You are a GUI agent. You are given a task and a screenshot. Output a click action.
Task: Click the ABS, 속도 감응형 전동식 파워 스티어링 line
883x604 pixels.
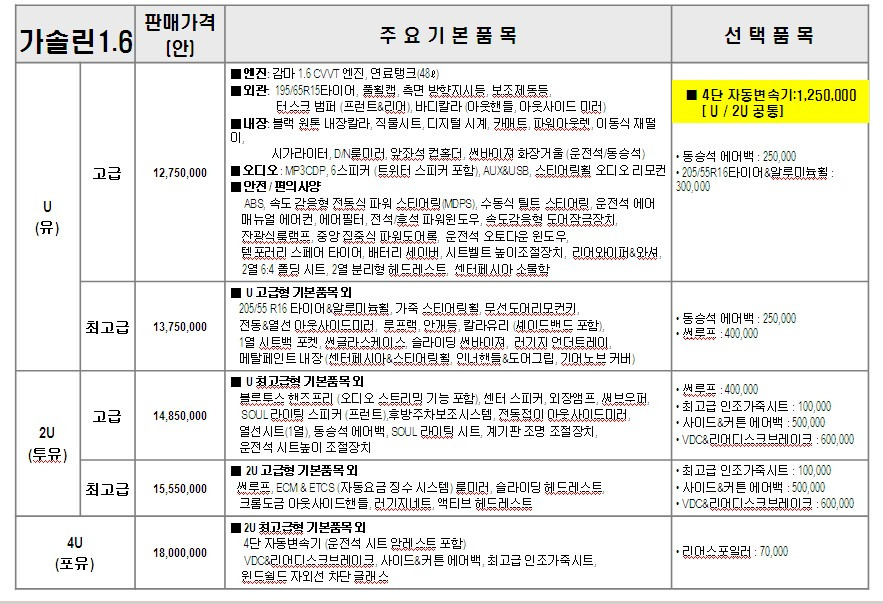pyautogui.click(x=449, y=203)
